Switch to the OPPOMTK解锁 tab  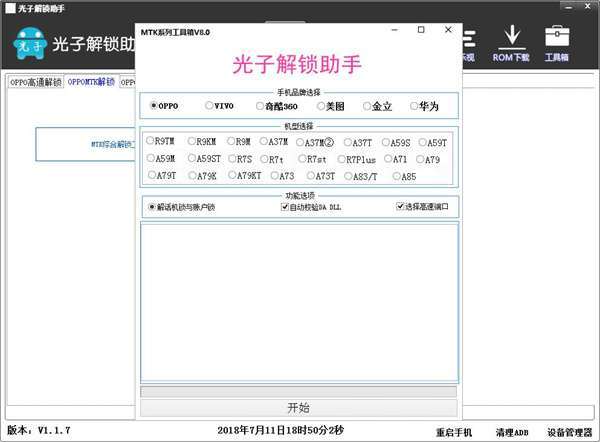91,82
